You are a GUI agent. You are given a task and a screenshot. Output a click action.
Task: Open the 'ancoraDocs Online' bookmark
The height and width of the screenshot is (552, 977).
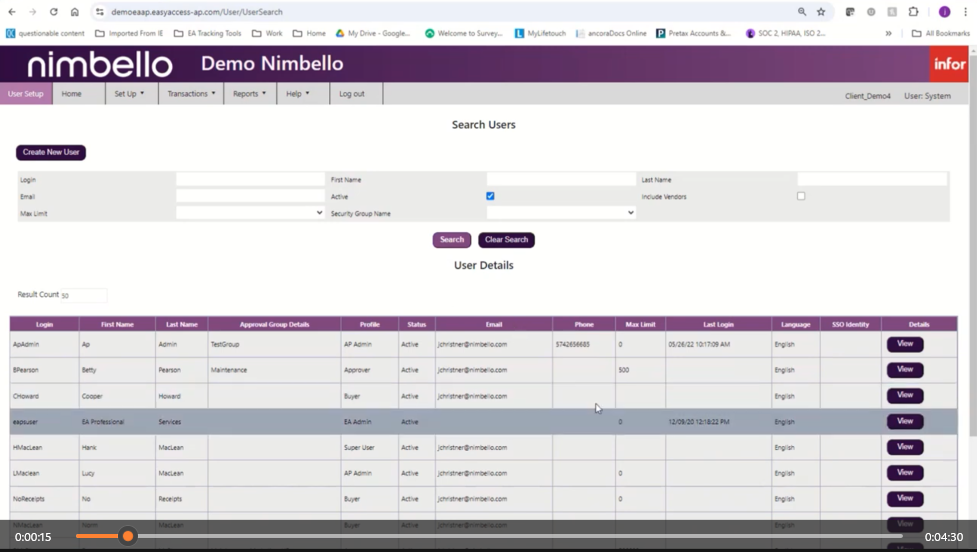click(x=611, y=34)
